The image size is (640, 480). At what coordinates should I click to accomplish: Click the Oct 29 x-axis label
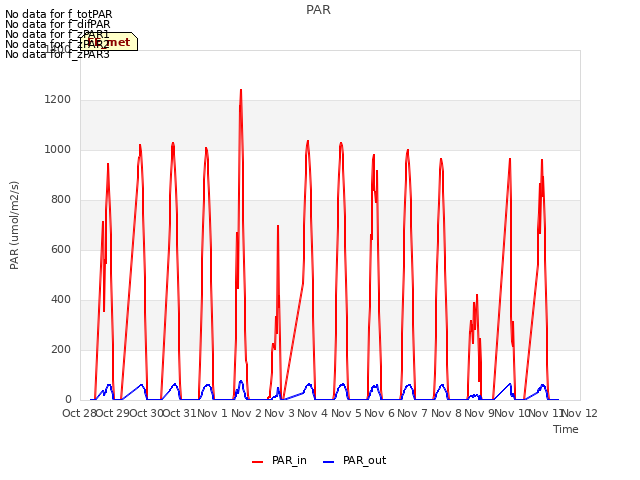[x=113, y=413]
